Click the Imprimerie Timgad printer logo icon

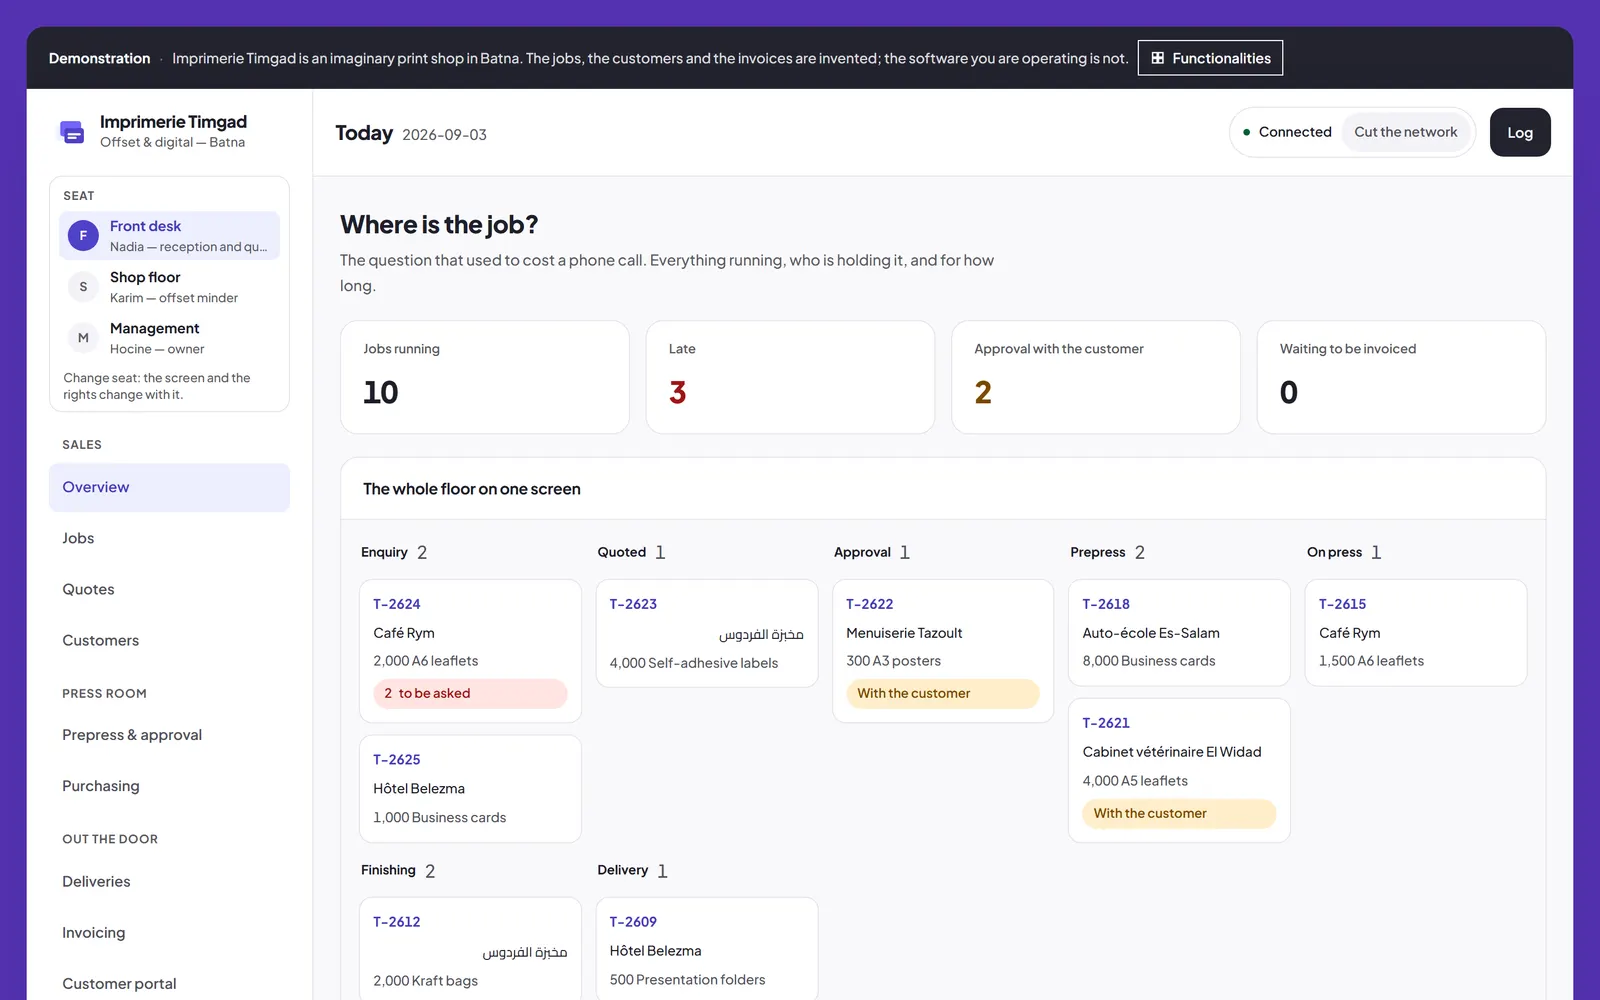point(72,132)
